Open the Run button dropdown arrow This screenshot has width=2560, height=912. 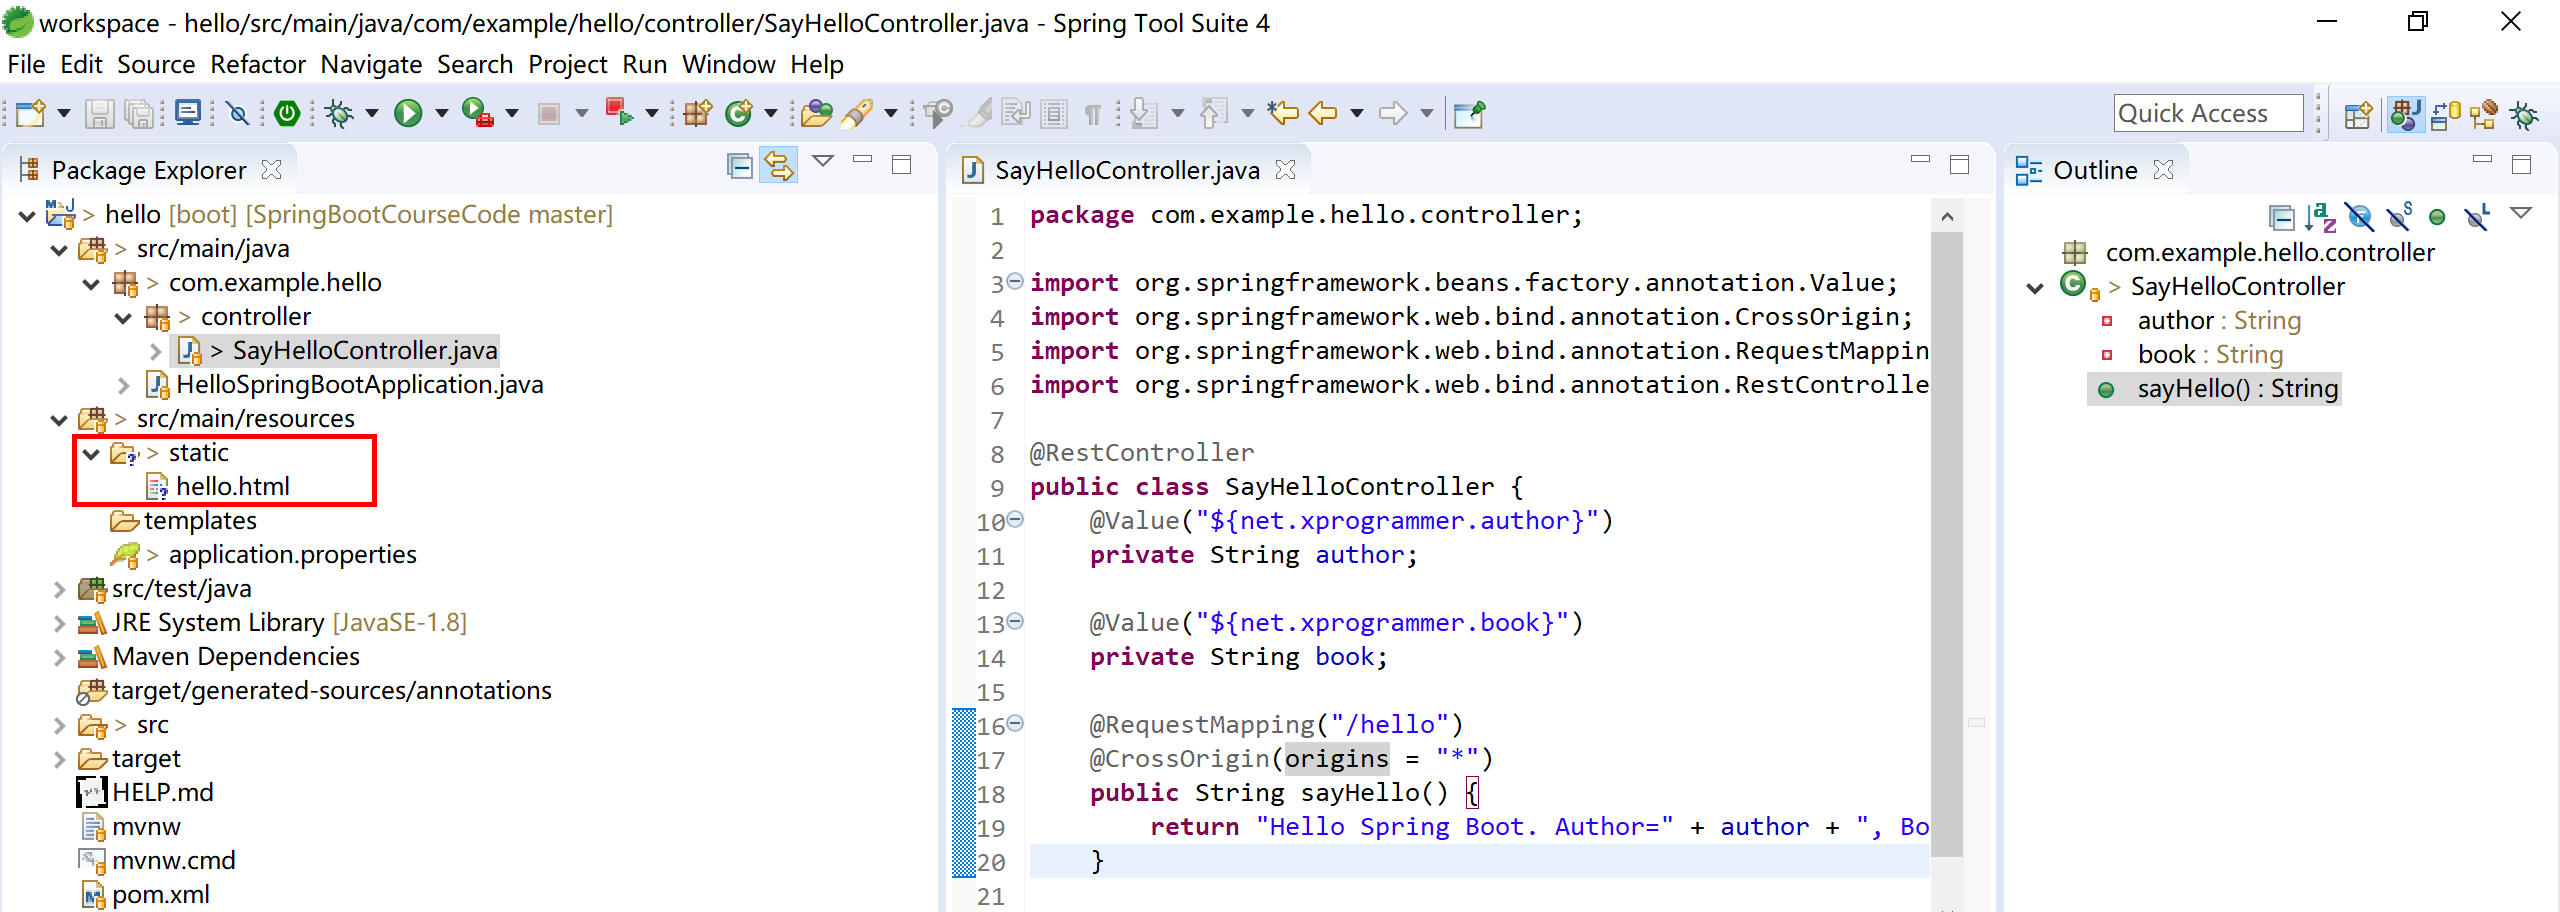(x=441, y=114)
